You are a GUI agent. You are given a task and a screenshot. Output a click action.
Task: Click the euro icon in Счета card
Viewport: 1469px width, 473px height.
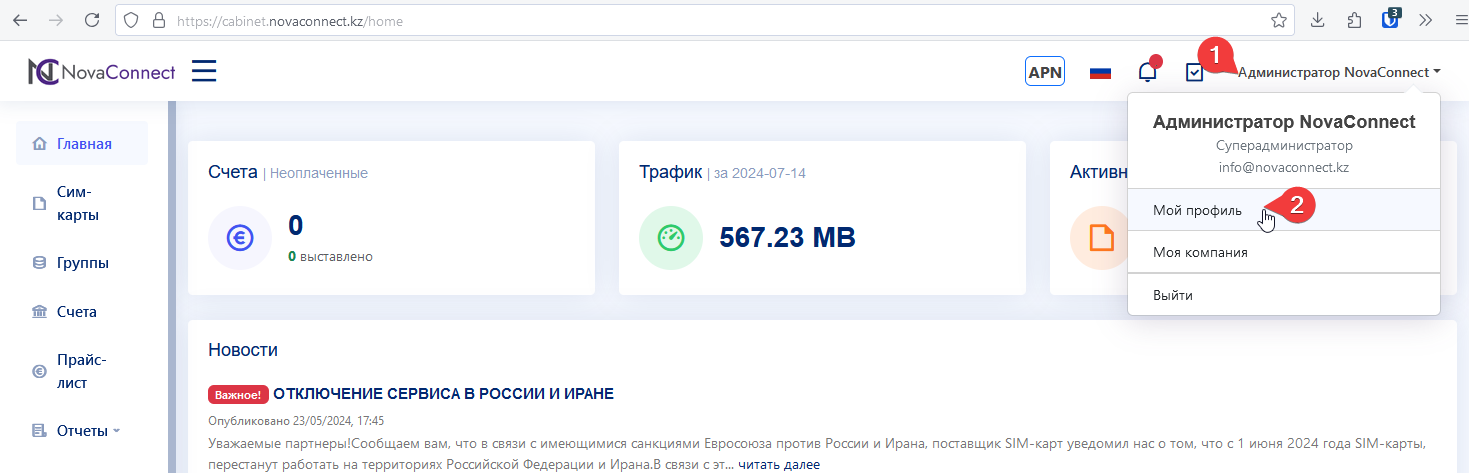point(239,238)
